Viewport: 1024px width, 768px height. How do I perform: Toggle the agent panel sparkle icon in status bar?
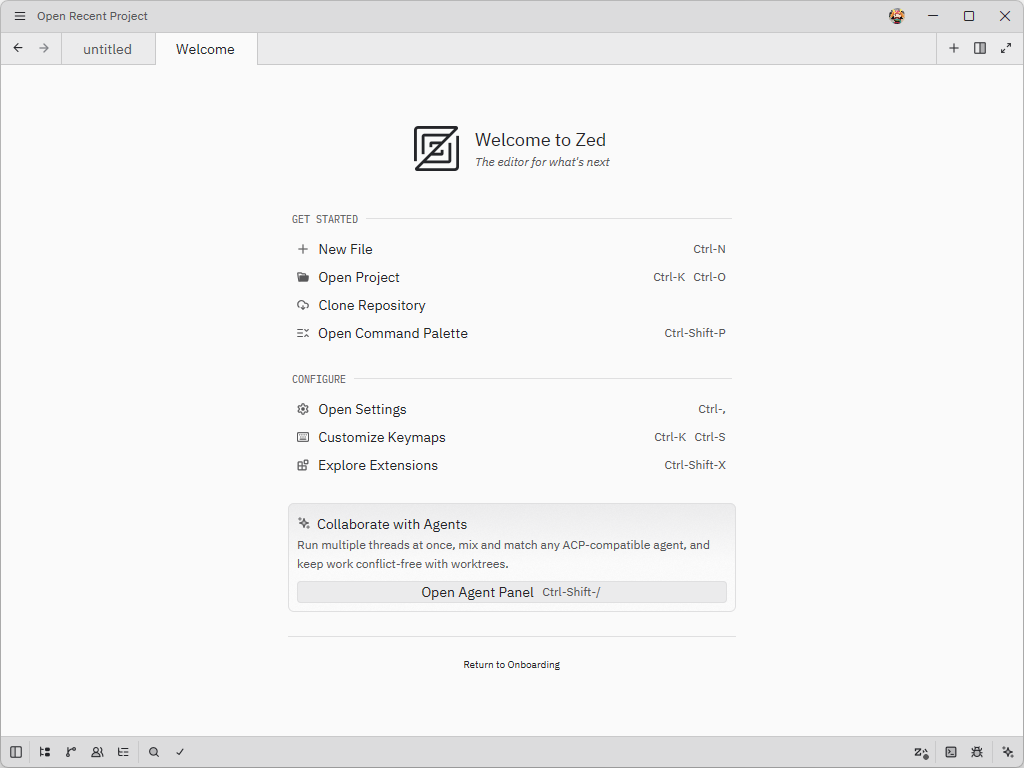(x=1008, y=752)
